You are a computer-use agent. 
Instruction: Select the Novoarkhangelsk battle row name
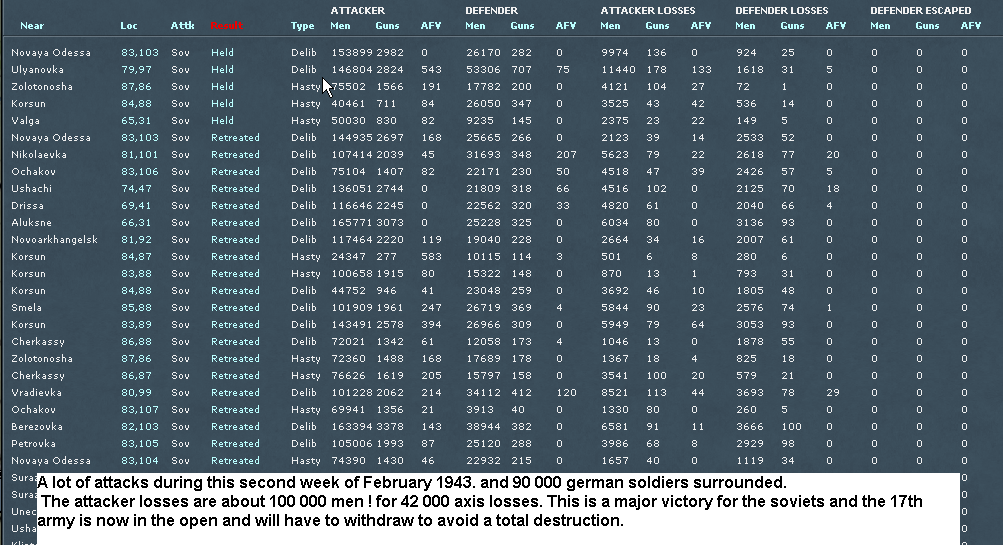tap(54, 239)
